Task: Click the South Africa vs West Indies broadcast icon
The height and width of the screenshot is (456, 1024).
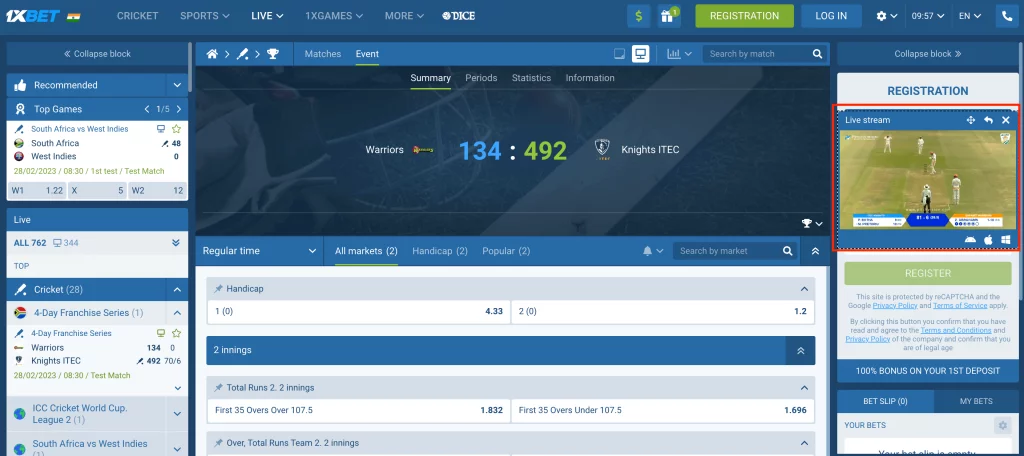Action: point(161,129)
